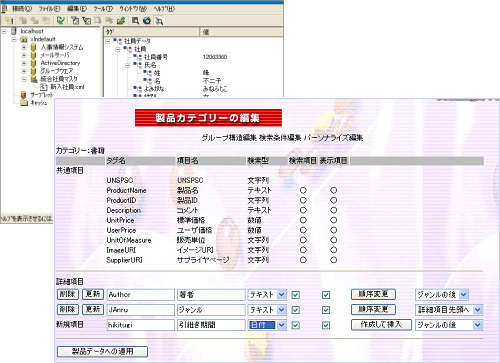
Task: Click the tag name field containing hikitugi
Action: (x=141, y=325)
